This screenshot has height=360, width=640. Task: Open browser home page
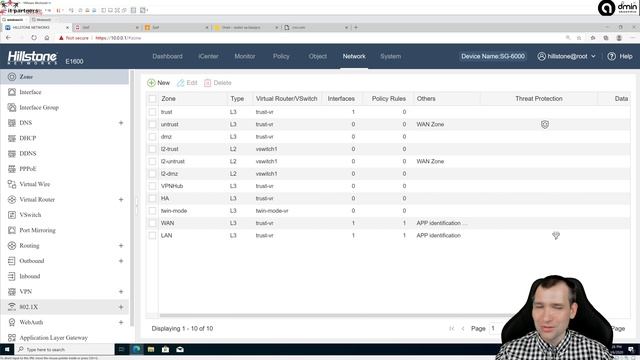(x=47, y=38)
